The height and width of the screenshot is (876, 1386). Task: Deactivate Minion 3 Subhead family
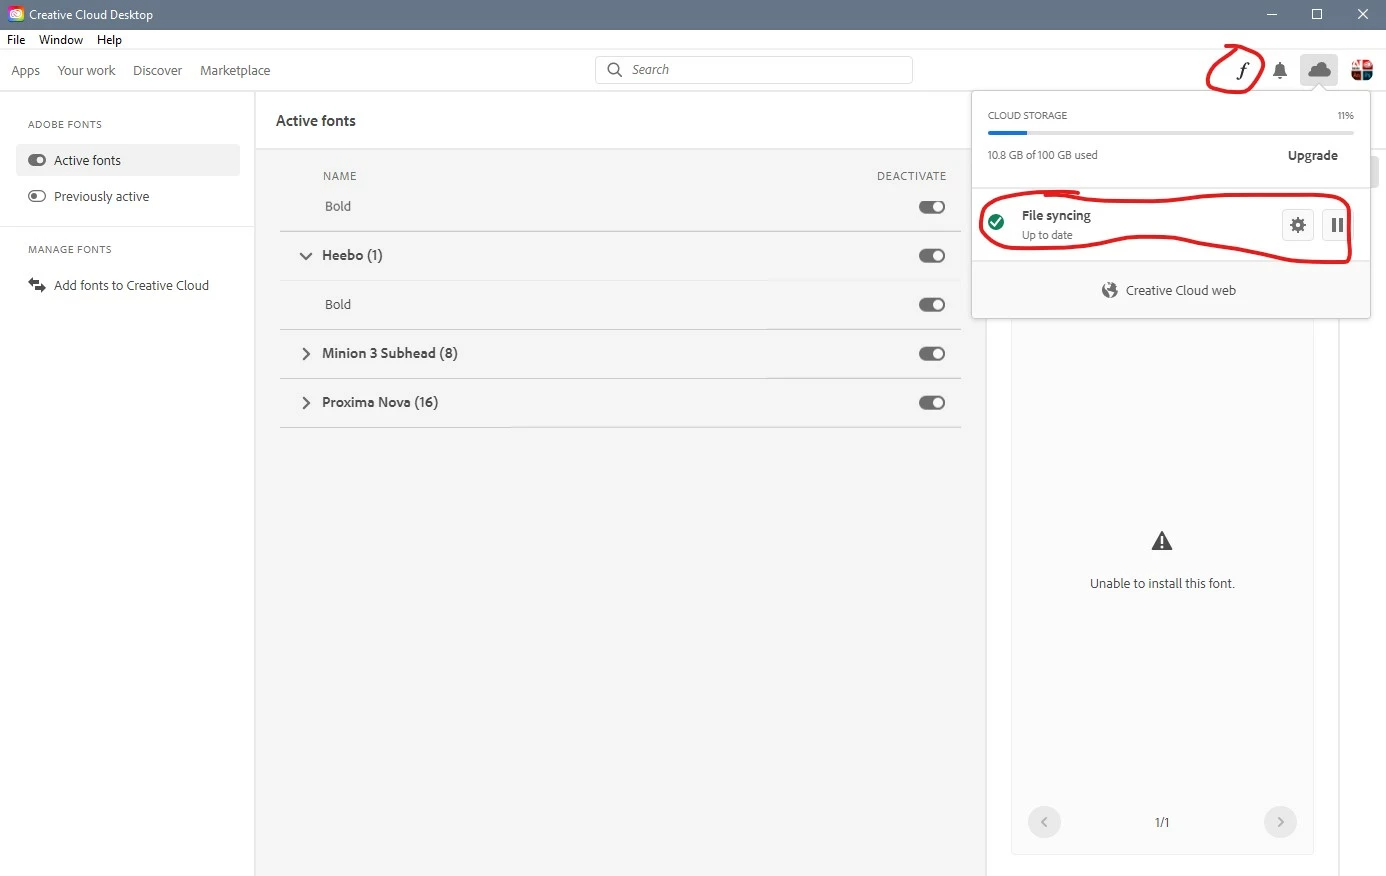(x=932, y=354)
